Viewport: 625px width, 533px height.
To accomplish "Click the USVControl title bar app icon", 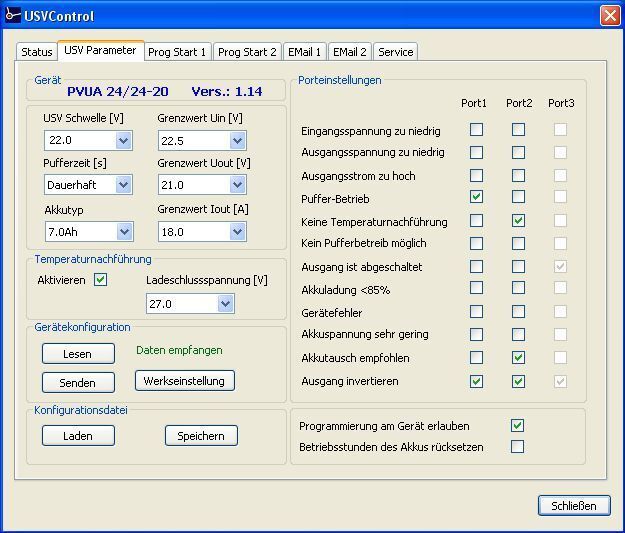I will [x=13, y=15].
